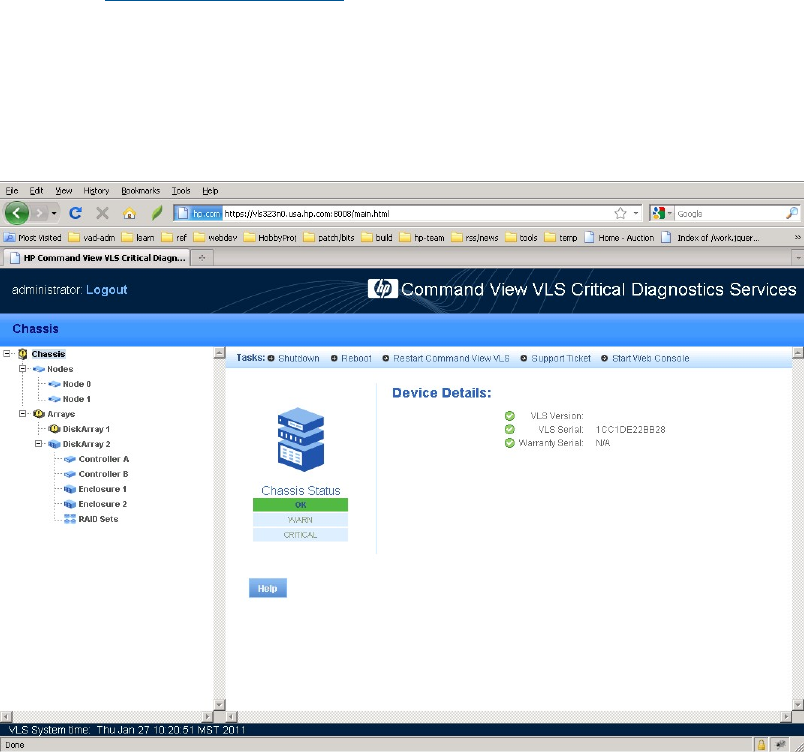
Task: Click the browser Back arrow button
Action: pos(16,213)
